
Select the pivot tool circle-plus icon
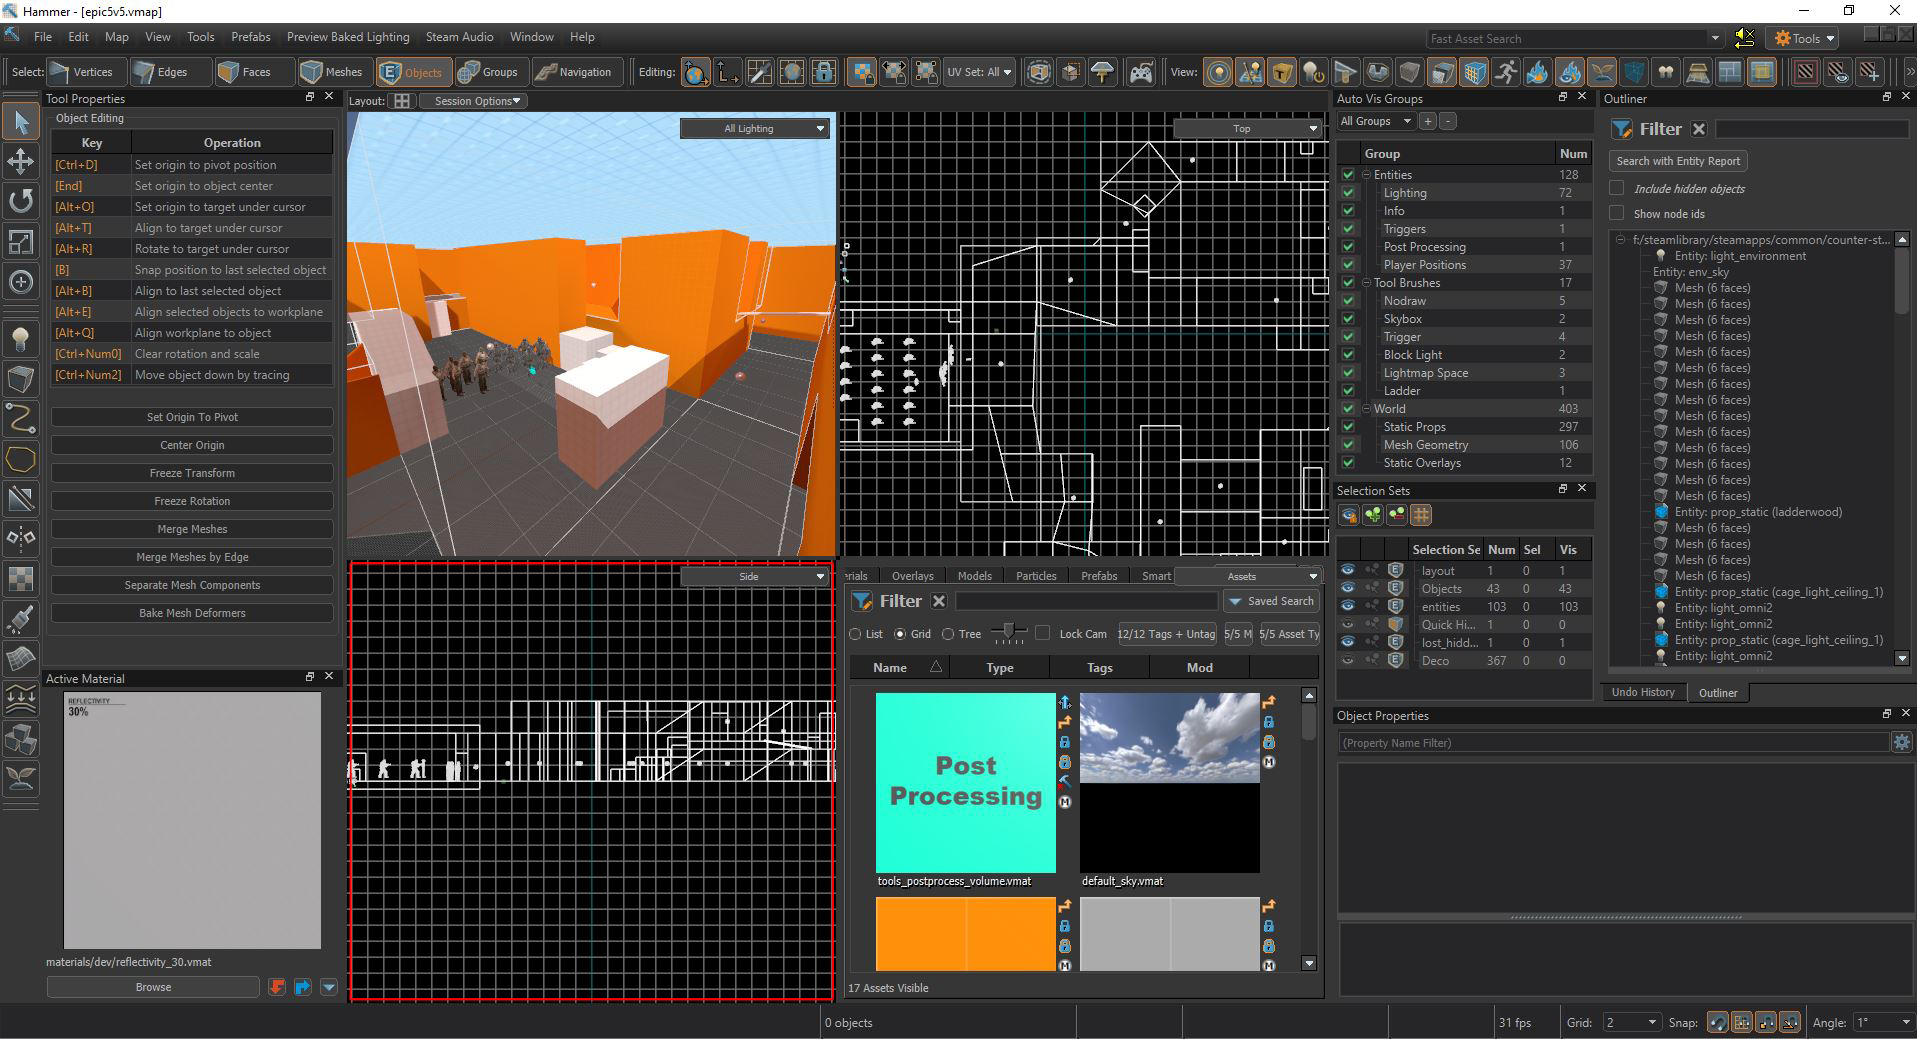pos(21,282)
